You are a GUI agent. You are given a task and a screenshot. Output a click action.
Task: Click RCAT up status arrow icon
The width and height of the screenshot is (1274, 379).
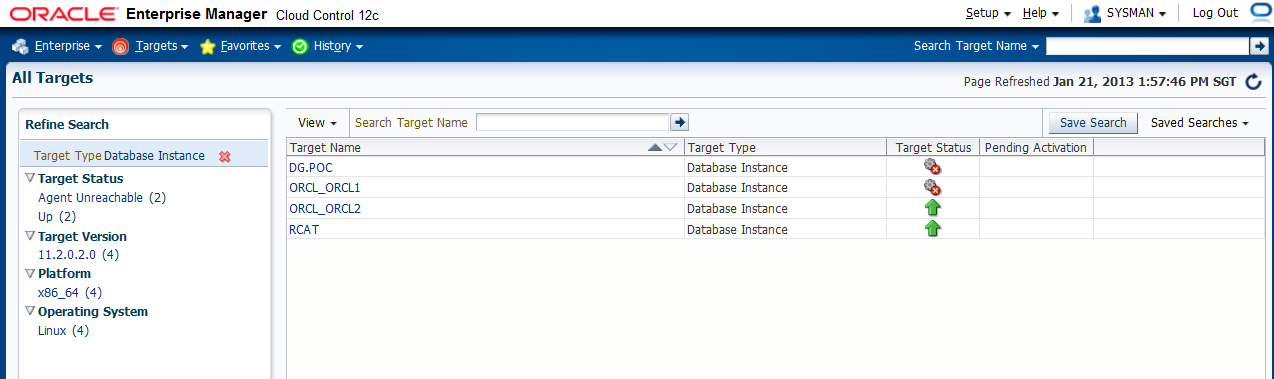(933, 229)
